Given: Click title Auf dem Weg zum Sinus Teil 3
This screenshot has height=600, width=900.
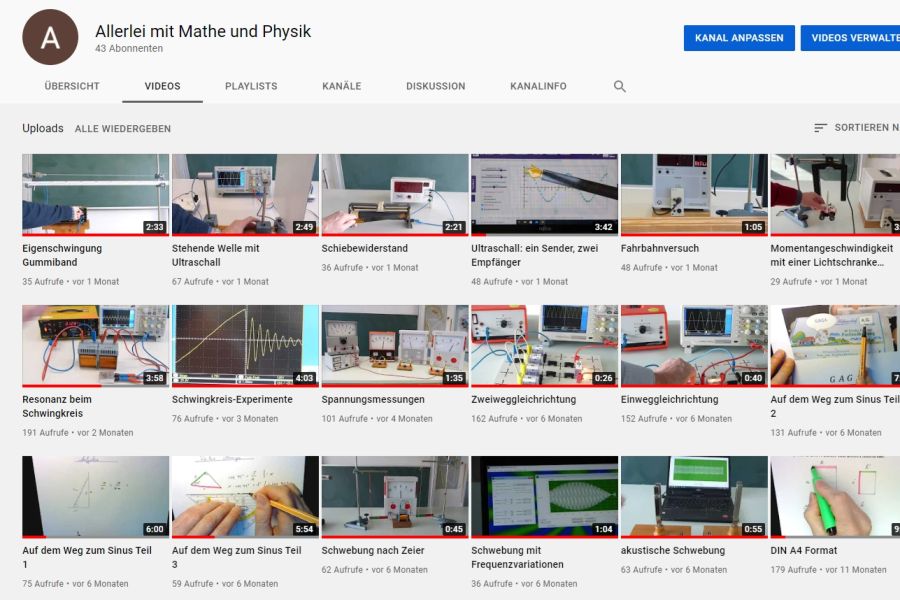Looking at the screenshot, I should pos(236,557).
